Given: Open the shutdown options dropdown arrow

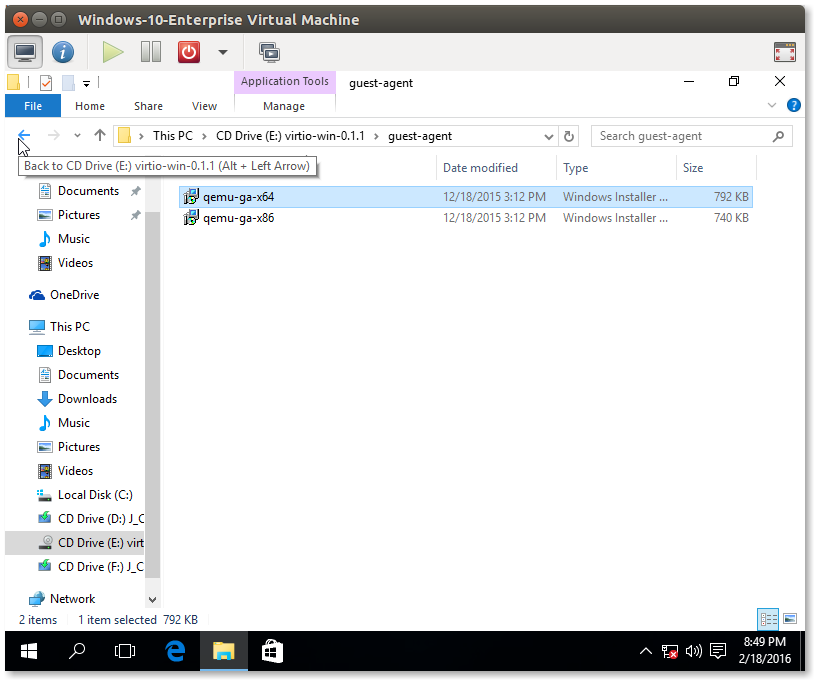Looking at the screenshot, I should (x=223, y=52).
